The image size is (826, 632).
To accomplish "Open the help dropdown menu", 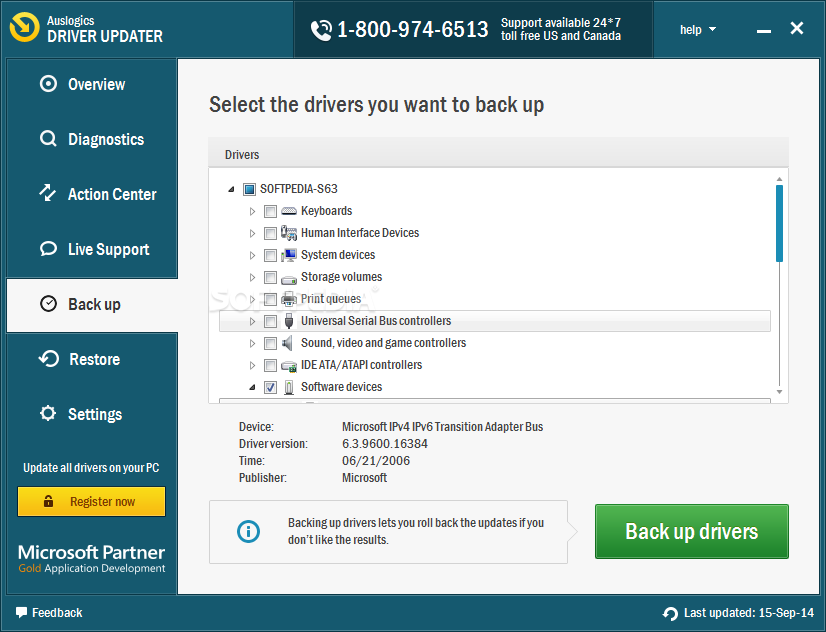I will 697,29.
